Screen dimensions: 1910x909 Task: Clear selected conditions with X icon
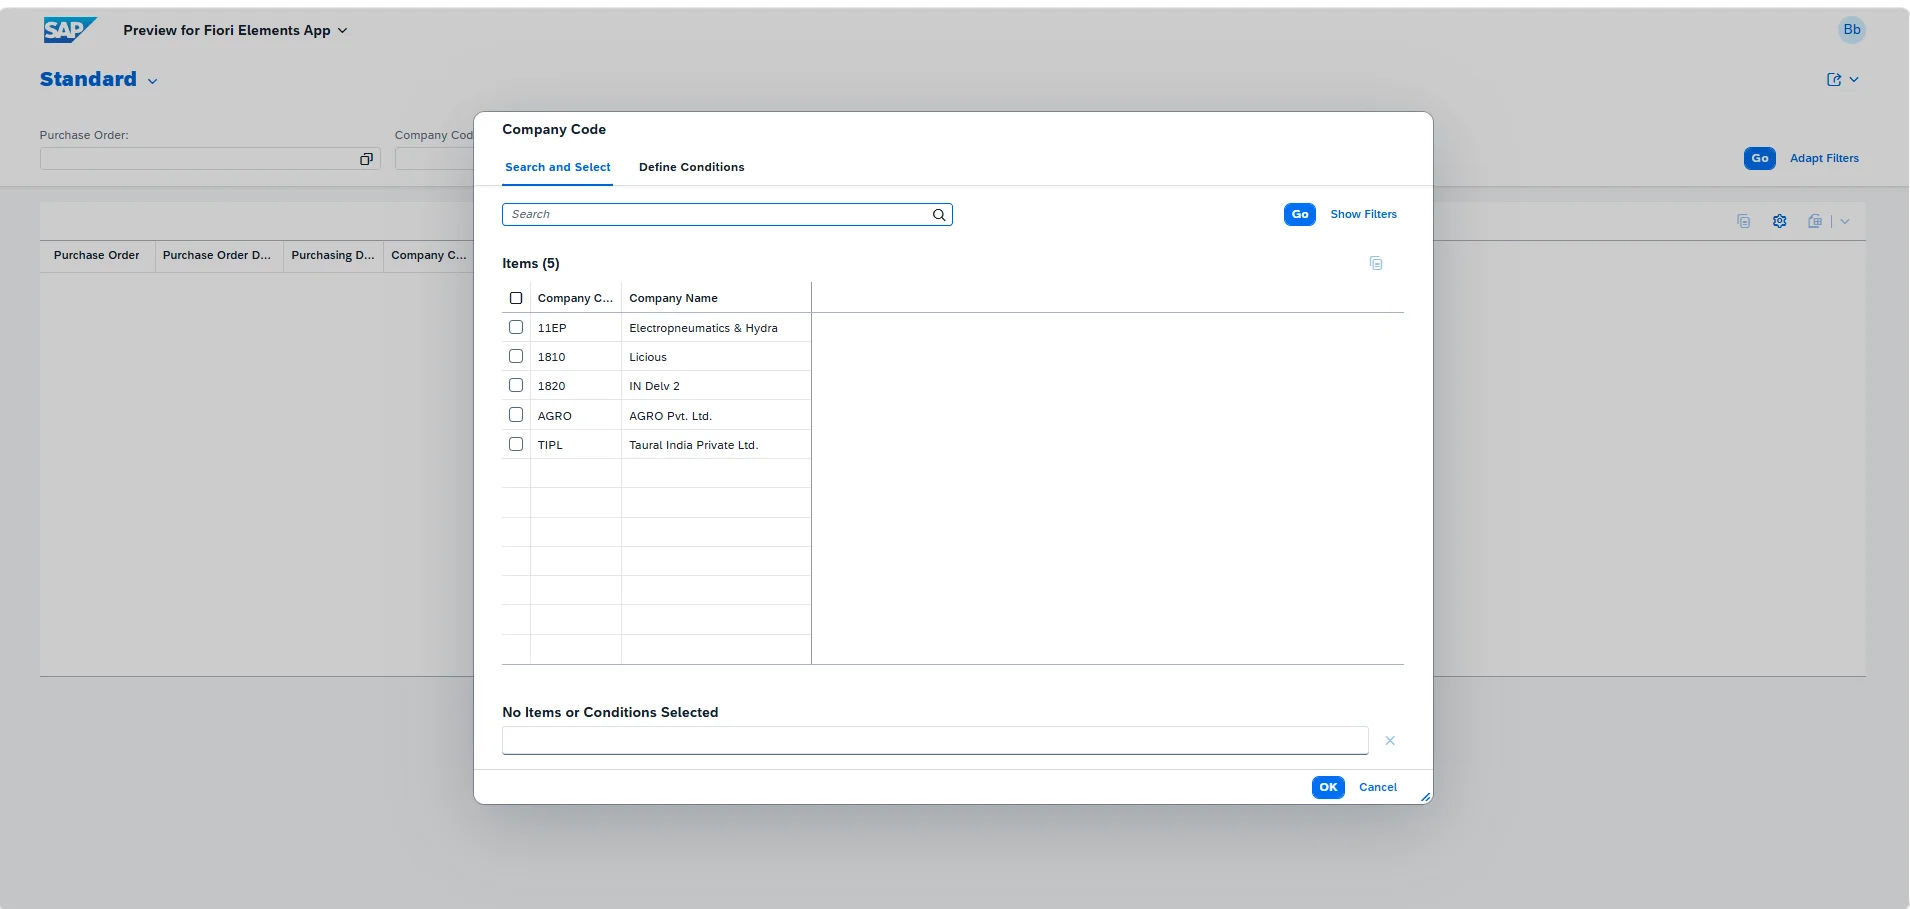coord(1389,741)
